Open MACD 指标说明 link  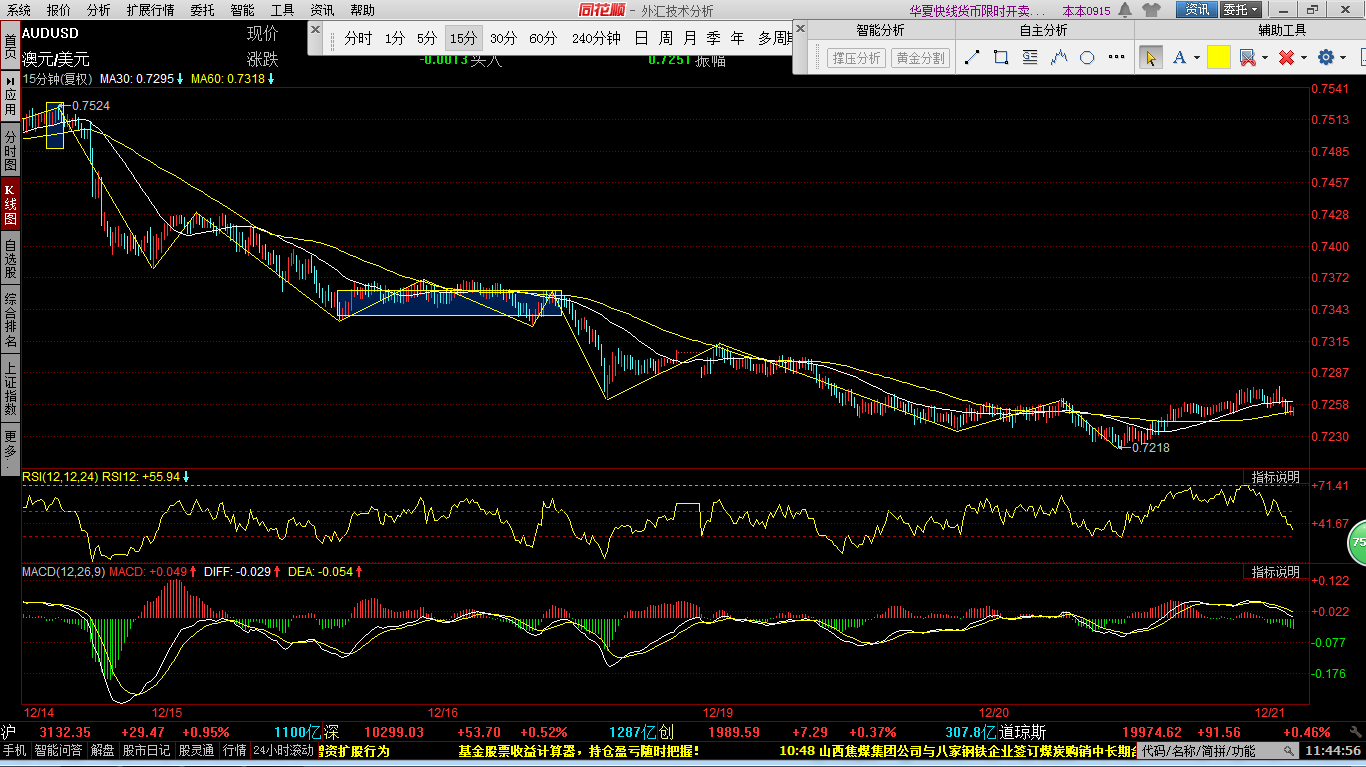[1275, 572]
